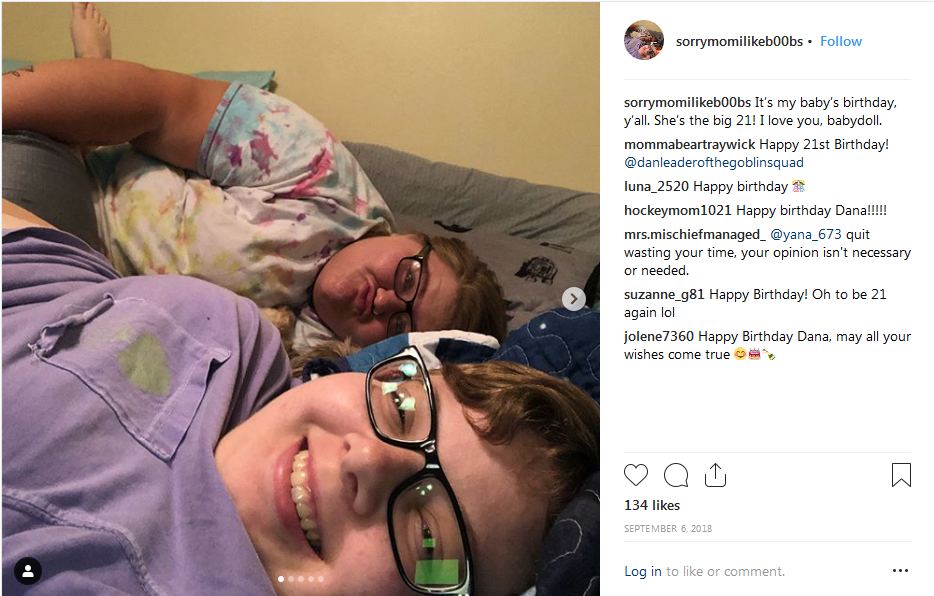Viewport: 934px width, 596px height.
Task: Open comments with the speech bubble icon
Action: [676, 475]
